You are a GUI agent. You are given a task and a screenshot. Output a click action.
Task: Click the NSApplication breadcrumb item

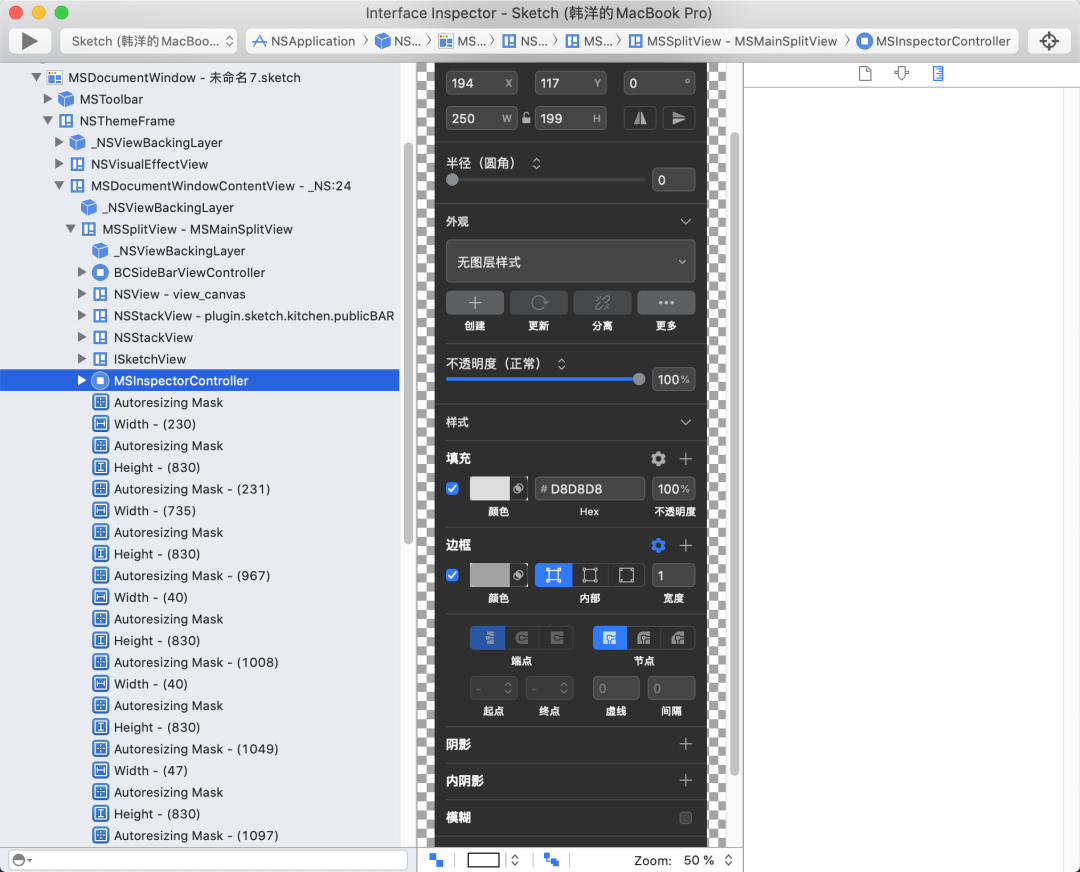(x=304, y=41)
